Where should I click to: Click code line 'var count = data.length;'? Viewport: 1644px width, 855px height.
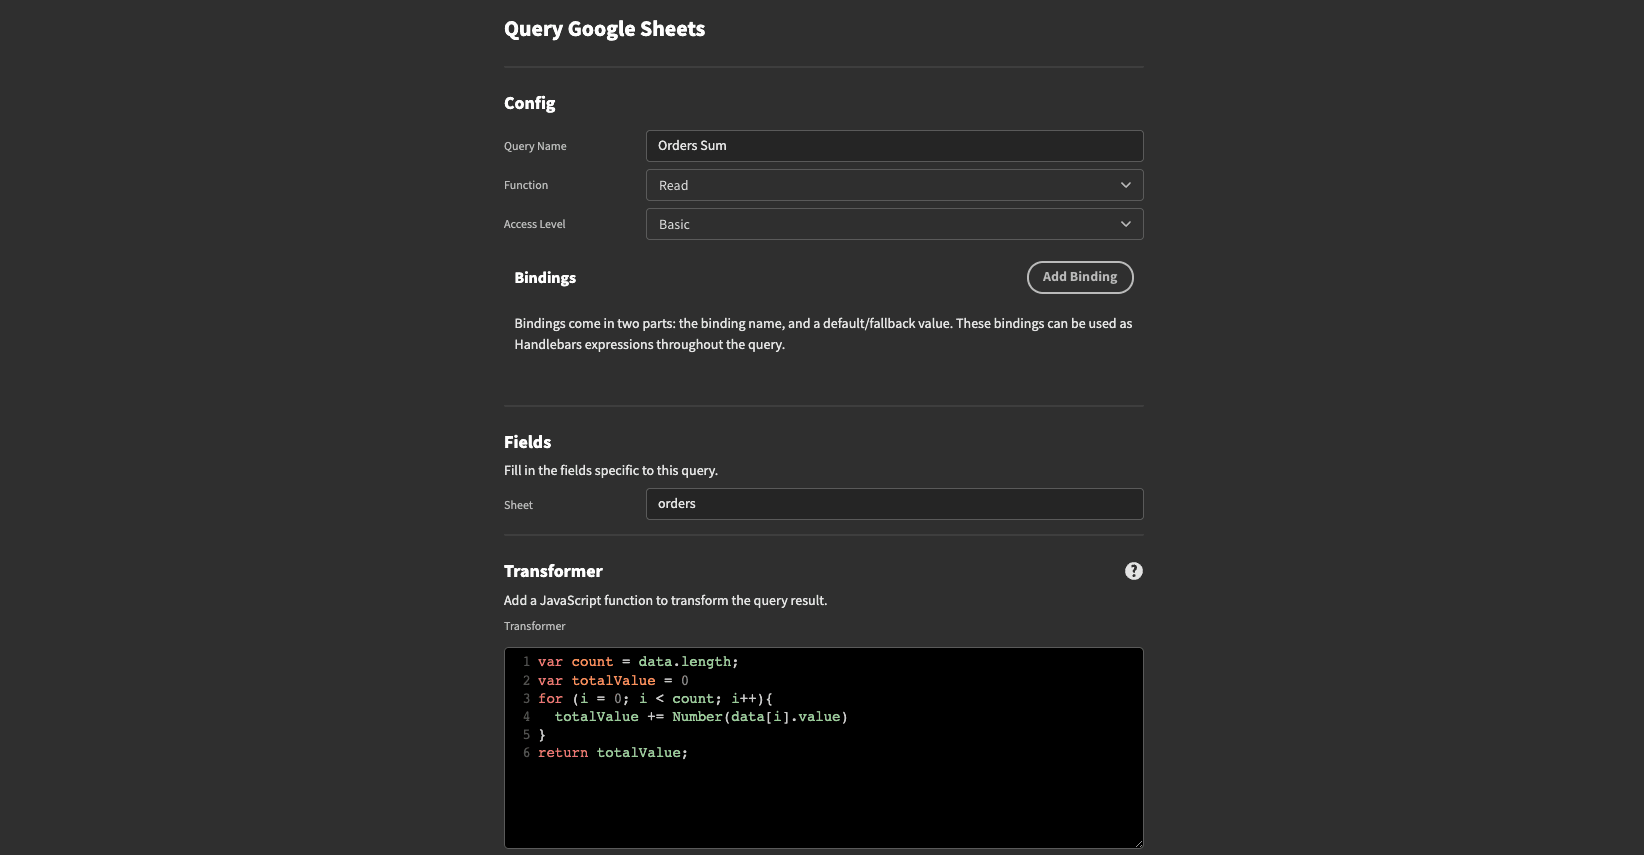[x=638, y=662]
